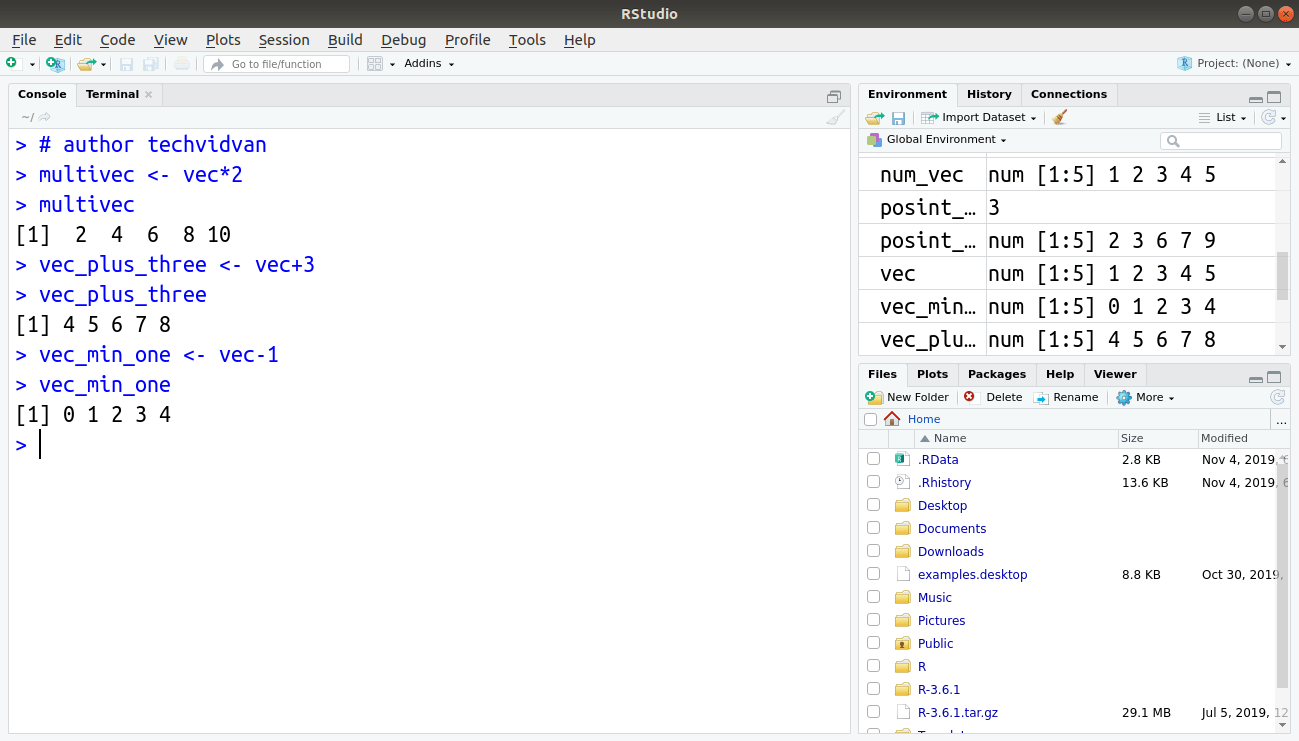Click the Home house icon in Files path
This screenshot has height=741, width=1299.
tap(892, 419)
